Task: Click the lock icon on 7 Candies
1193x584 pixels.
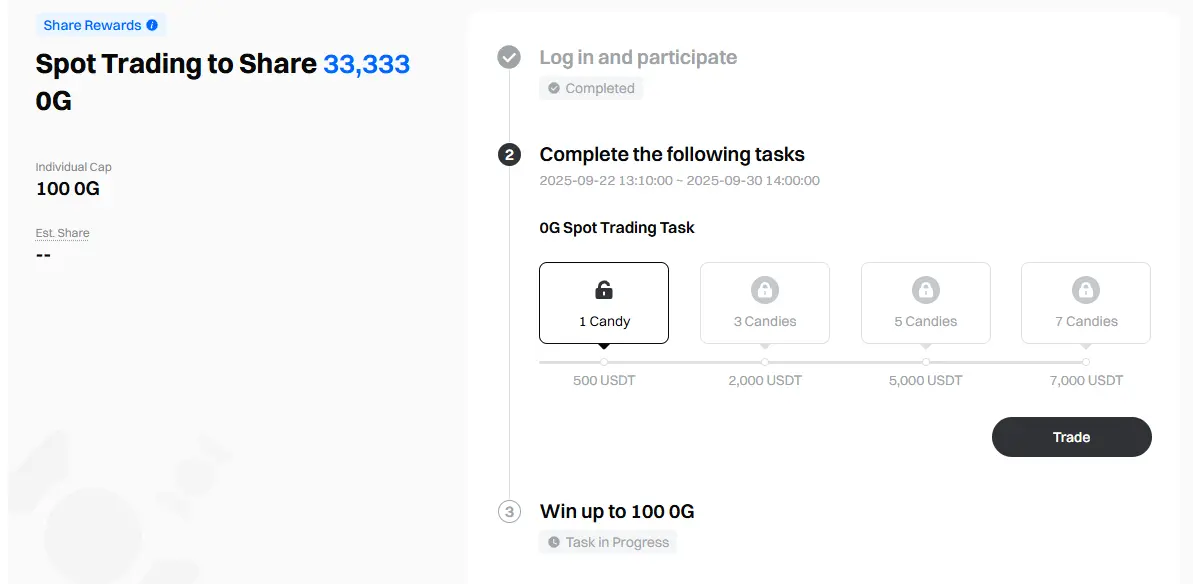Action: 1086,290
